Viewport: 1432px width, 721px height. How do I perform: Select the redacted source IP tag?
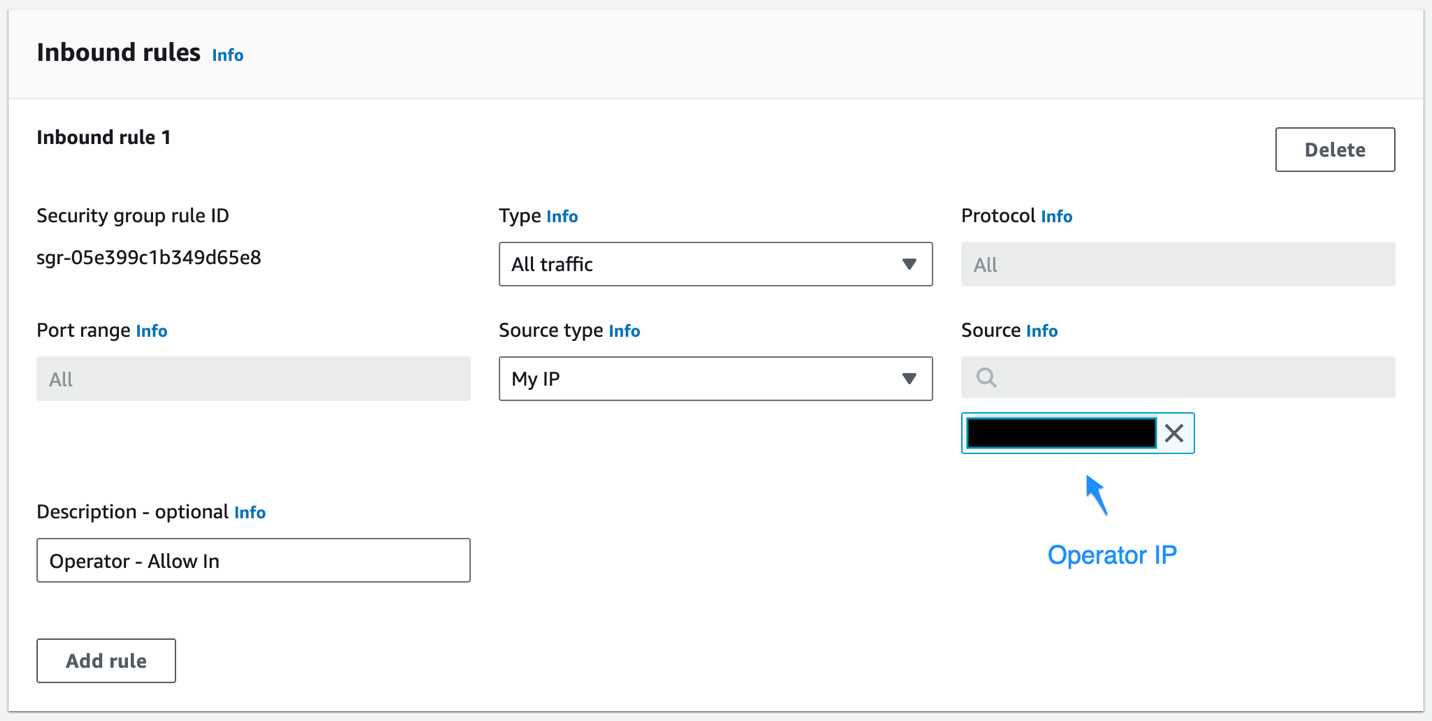(1060, 433)
